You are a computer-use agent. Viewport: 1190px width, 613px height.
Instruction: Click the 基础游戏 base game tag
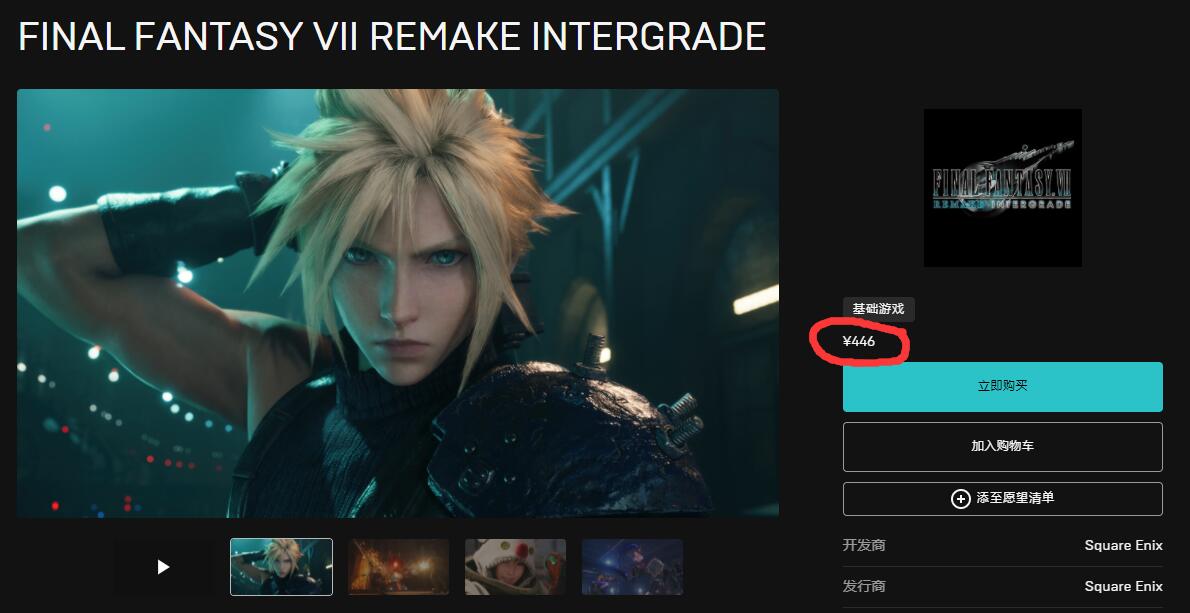coord(878,310)
